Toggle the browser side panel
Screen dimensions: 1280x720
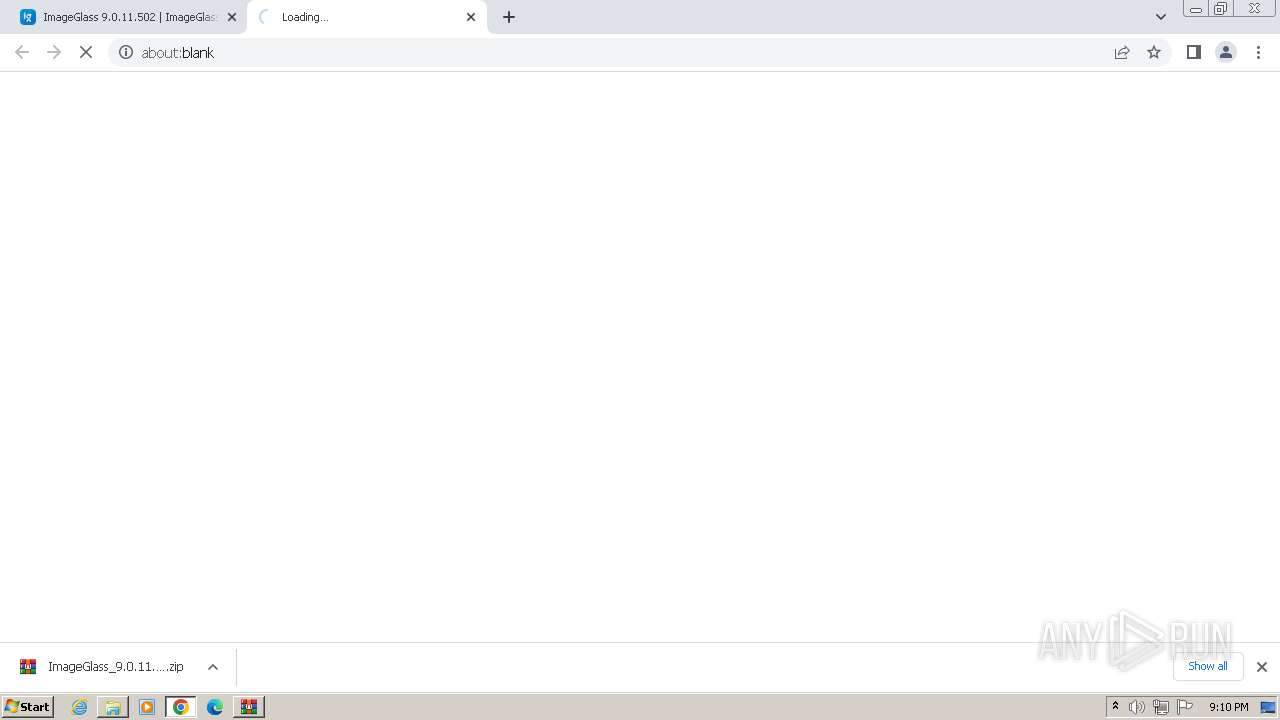(1193, 52)
